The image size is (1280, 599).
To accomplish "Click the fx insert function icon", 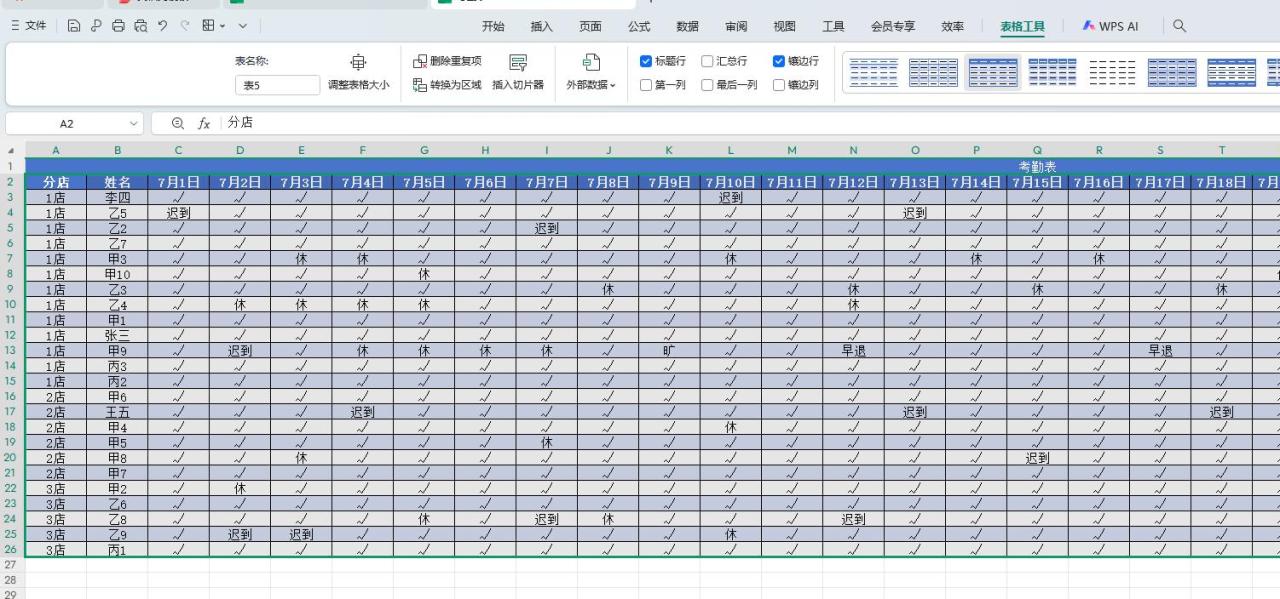I will [204, 123].
